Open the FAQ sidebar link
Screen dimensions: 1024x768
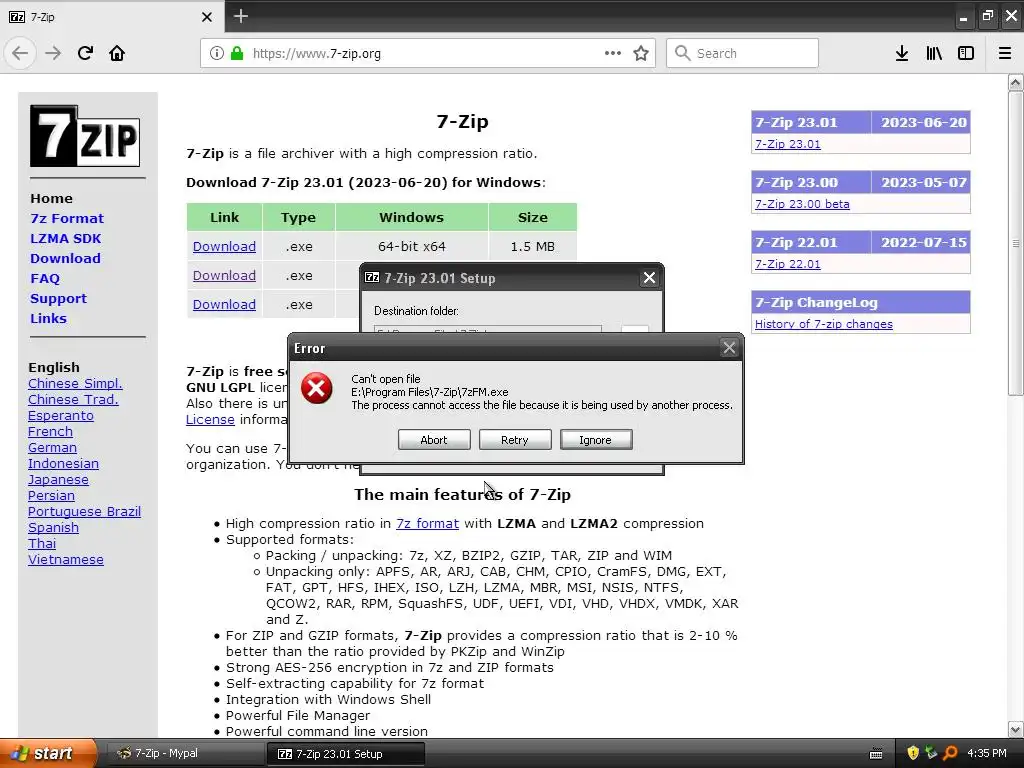45,278
